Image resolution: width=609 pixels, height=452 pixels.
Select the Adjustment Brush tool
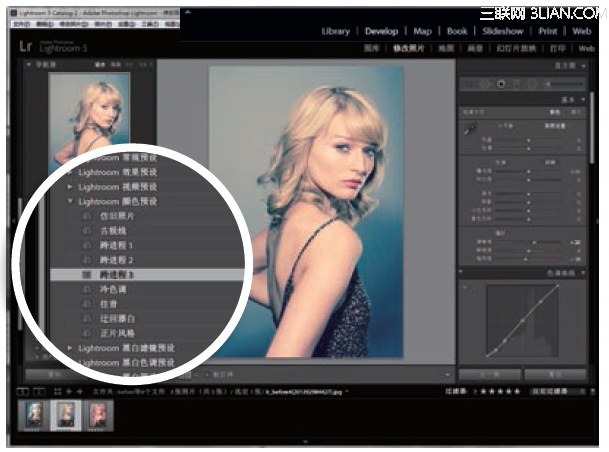564,84
